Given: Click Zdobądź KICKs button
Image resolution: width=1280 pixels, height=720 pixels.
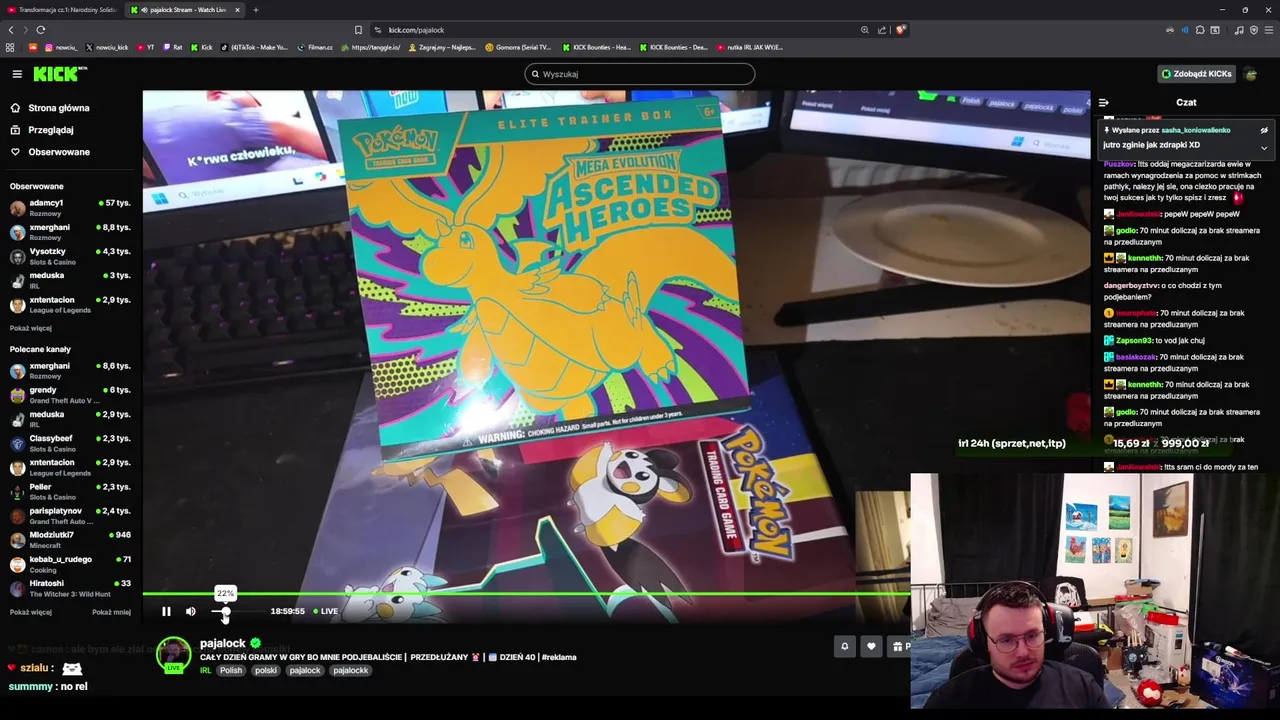Looking at the screenshot, I should pos(1196,74).
